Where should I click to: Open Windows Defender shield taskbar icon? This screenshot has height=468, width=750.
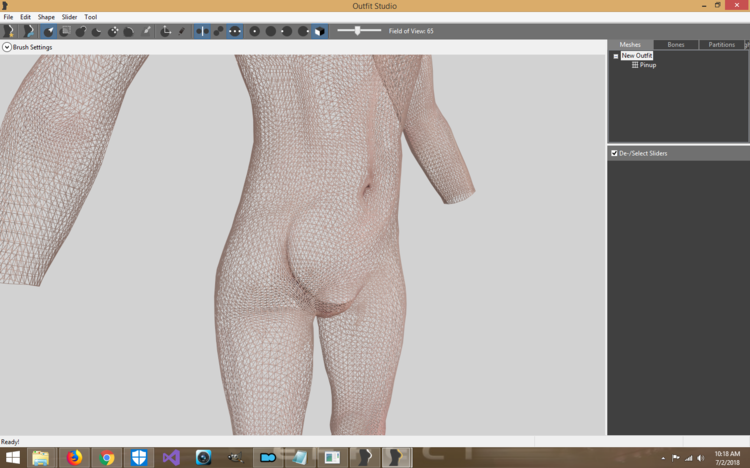[139, 458]
